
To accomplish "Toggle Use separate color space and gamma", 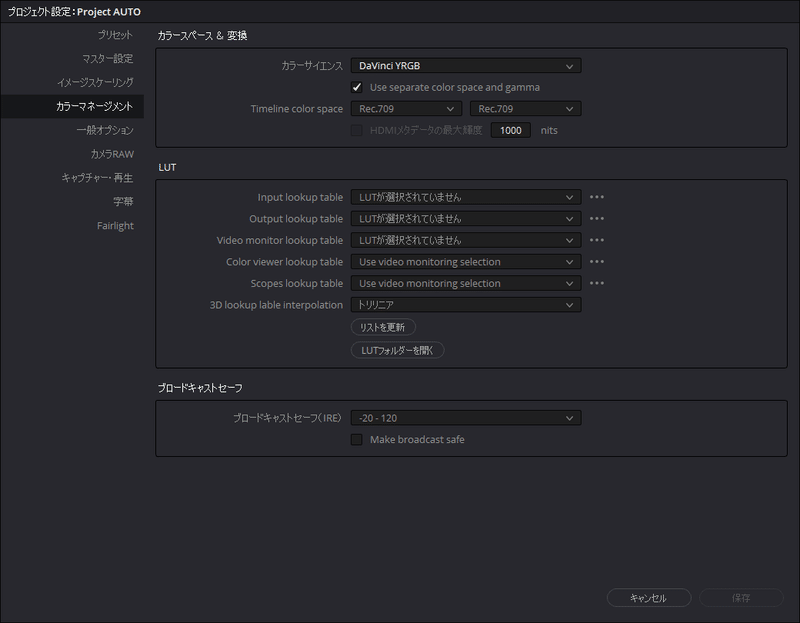I will [357, 87].
